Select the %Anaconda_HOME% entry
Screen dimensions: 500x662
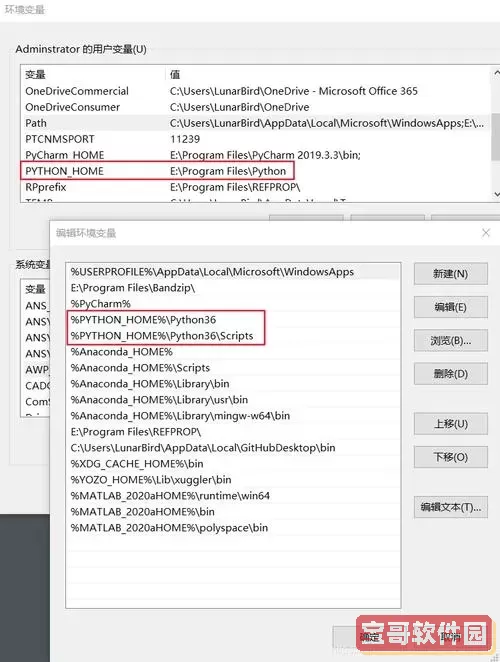[x=233, y=352]
